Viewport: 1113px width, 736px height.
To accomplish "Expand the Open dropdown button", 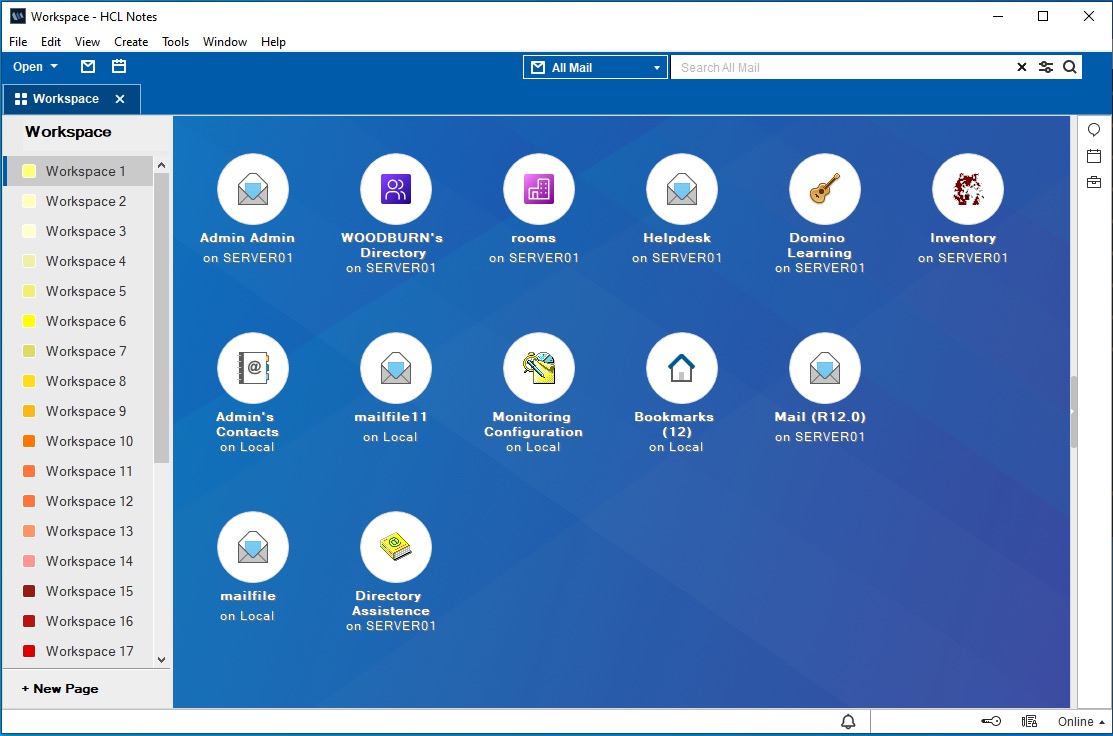I will click(x=35, y=67).
